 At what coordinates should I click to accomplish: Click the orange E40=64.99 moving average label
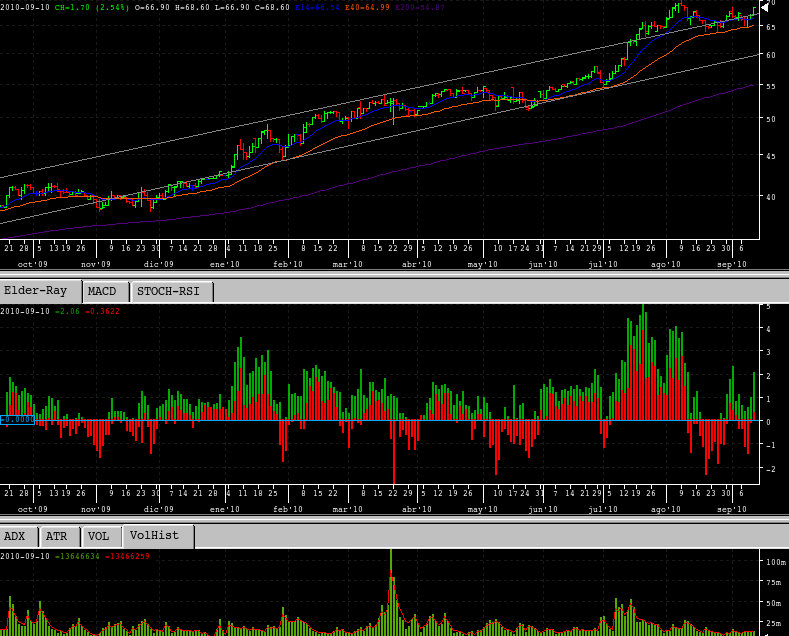tap(367, 8)
